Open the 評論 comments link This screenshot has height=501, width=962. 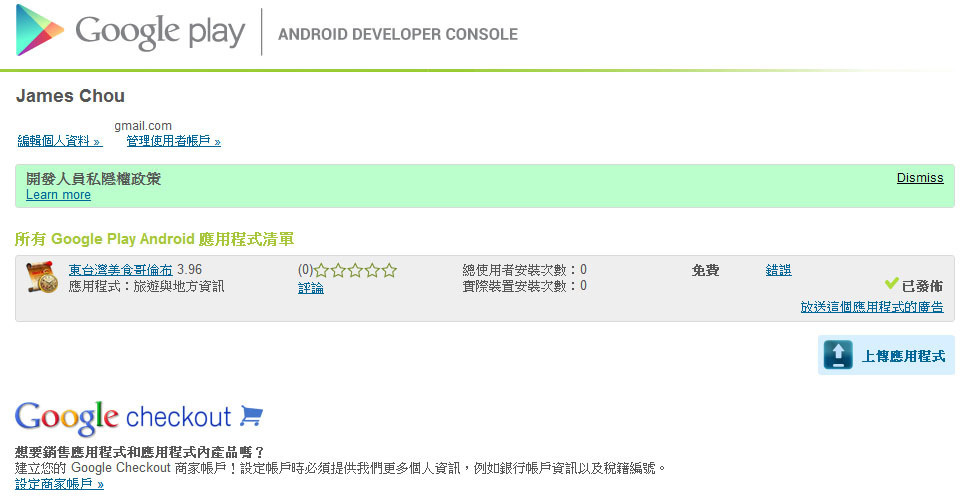click(310, 288)
